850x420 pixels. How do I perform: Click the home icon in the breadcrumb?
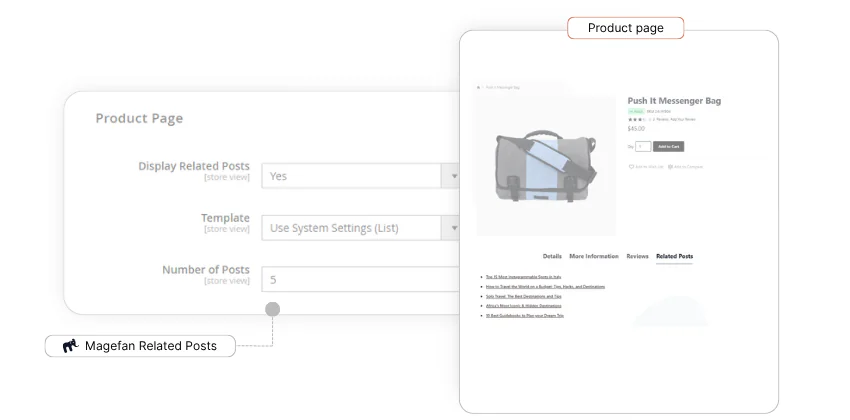click(479, 88)
